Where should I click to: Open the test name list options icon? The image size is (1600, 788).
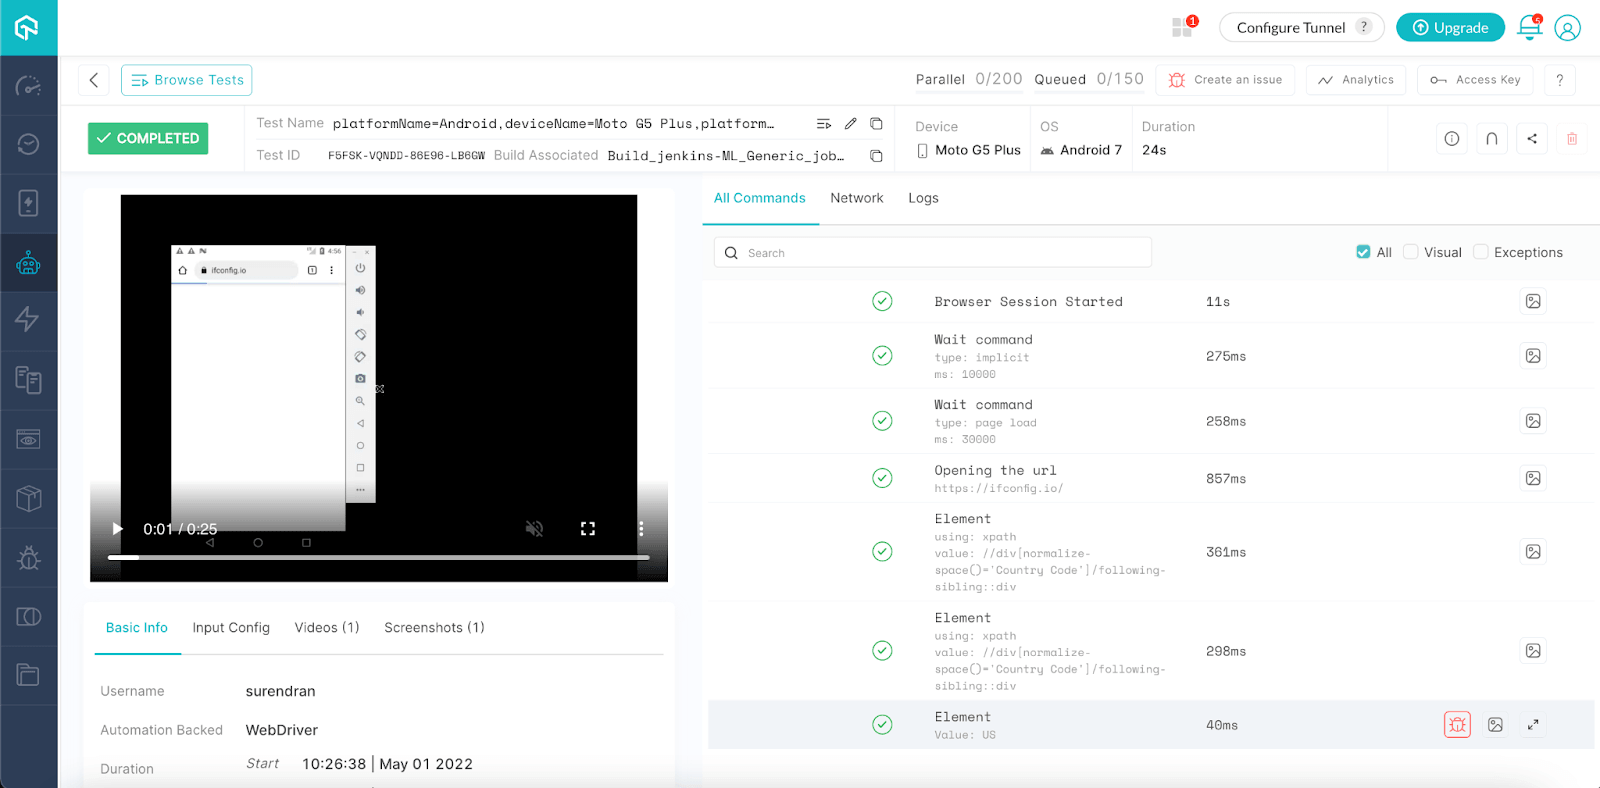824,123
